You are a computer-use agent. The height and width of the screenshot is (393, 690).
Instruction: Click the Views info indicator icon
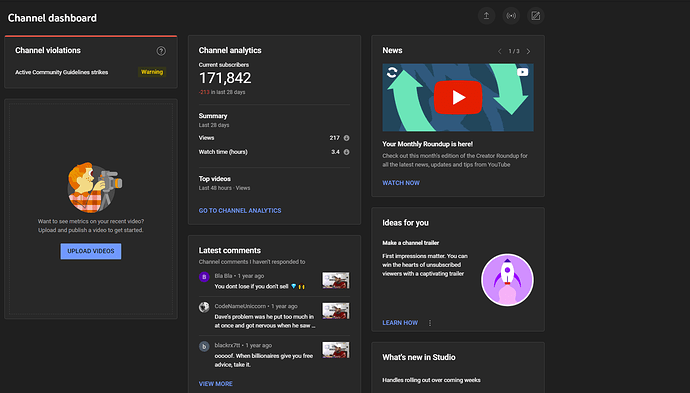[x=346, y=138]
